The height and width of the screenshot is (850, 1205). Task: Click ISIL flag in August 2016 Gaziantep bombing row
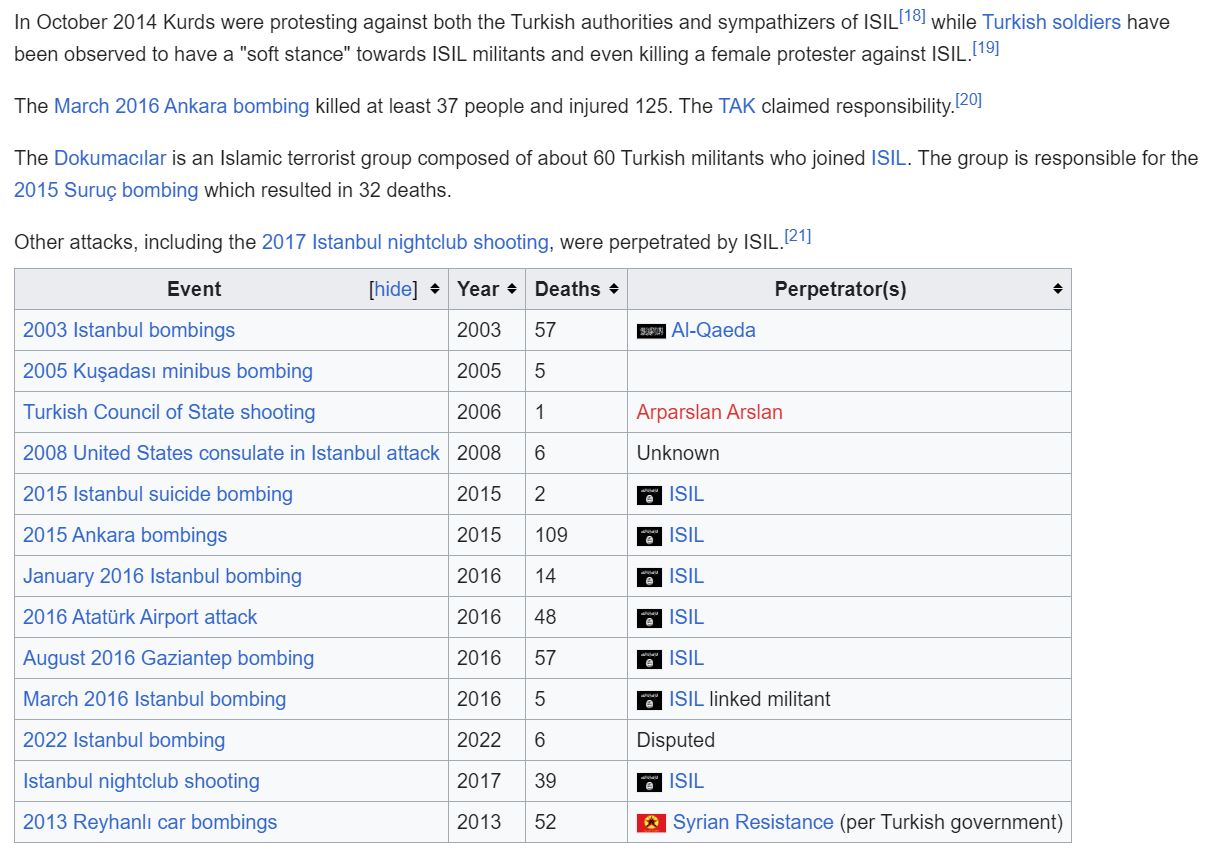point(649,659)
